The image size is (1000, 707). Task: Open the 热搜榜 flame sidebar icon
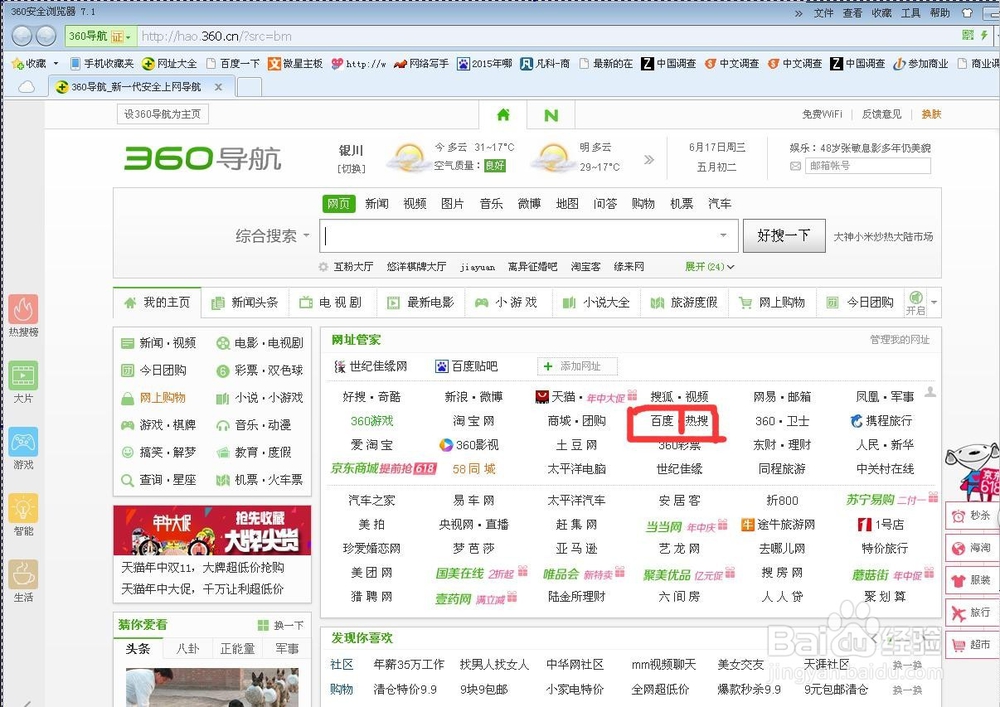[23, 309]
